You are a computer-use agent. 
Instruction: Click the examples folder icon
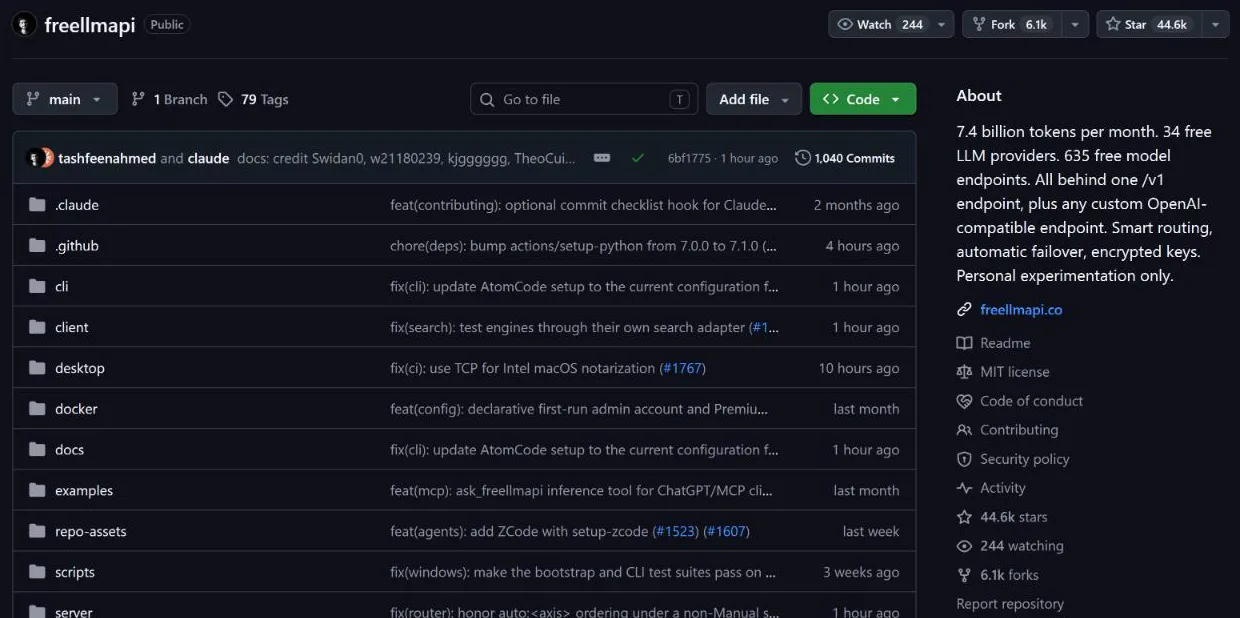pos(38,491)
